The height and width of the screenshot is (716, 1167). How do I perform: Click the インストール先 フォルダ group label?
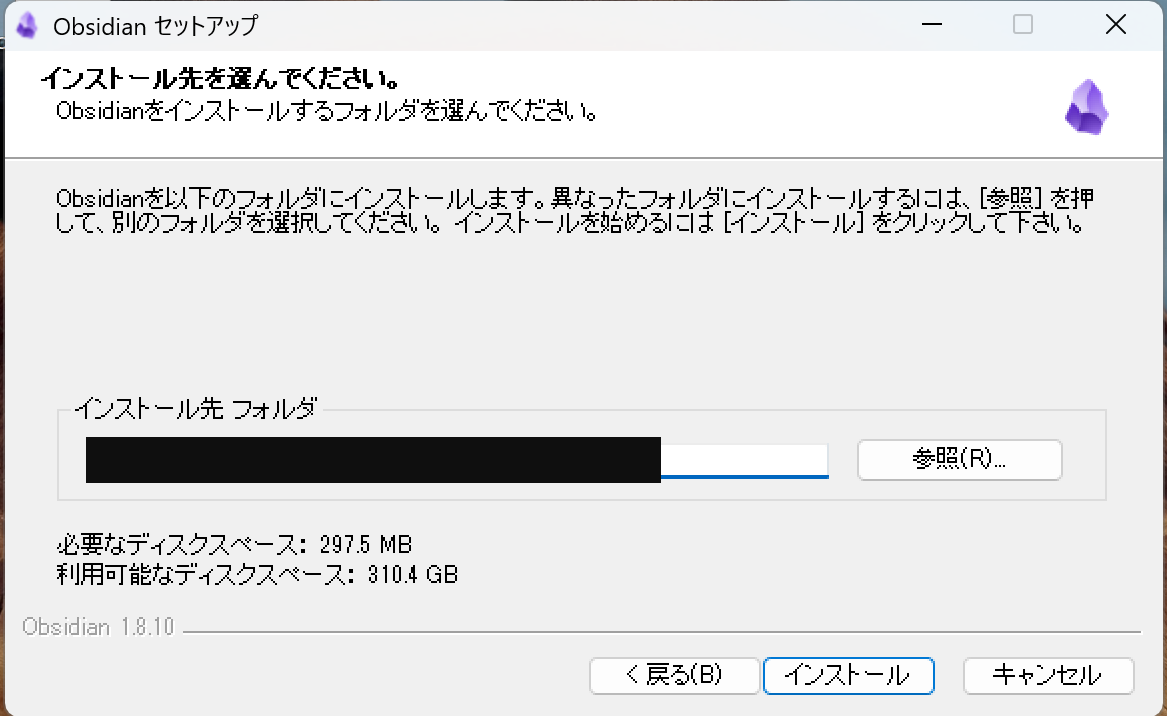click(196, 408)
